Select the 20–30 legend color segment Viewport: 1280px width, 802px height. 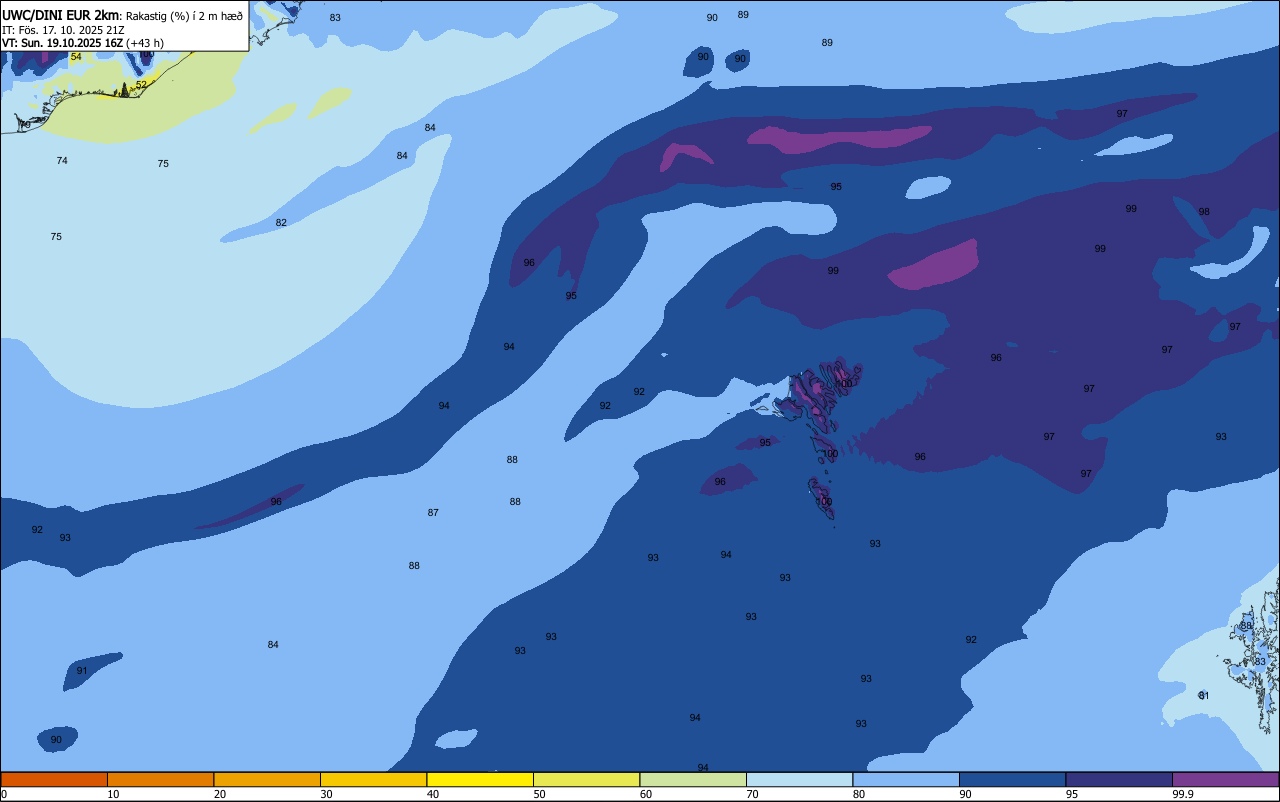[267, 779]
